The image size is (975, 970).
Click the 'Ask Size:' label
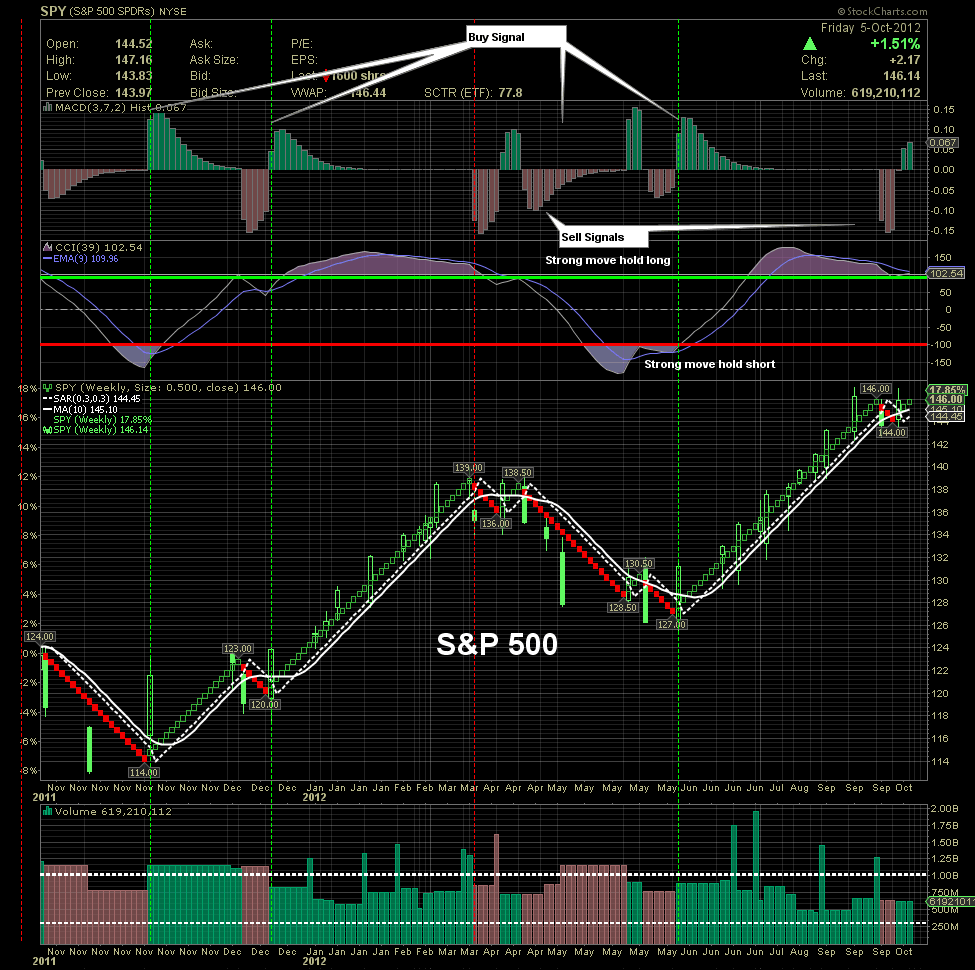[x=214, y=60]
